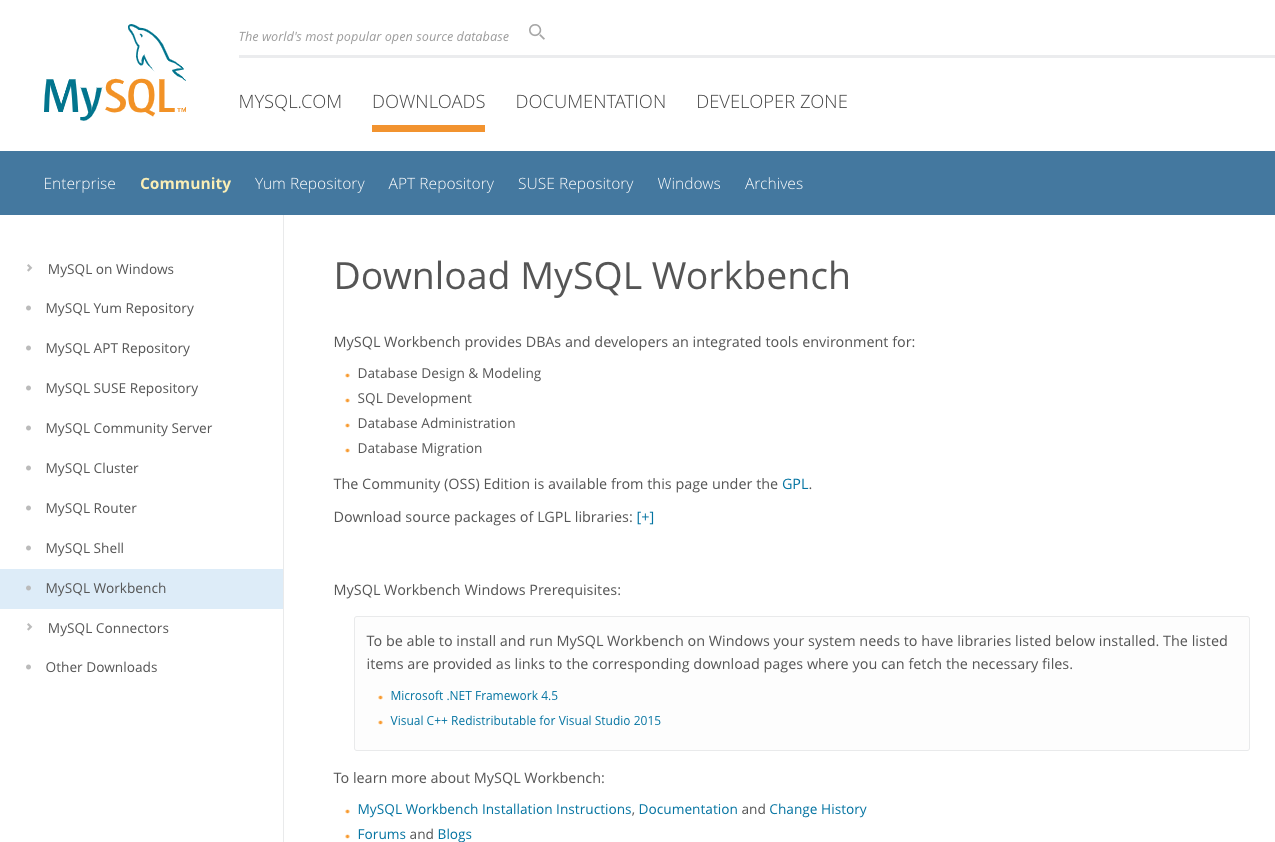Open the Yum Repository tab
Image resolution: width=1275 pixels, height=842 pixels.
(310, 183)
